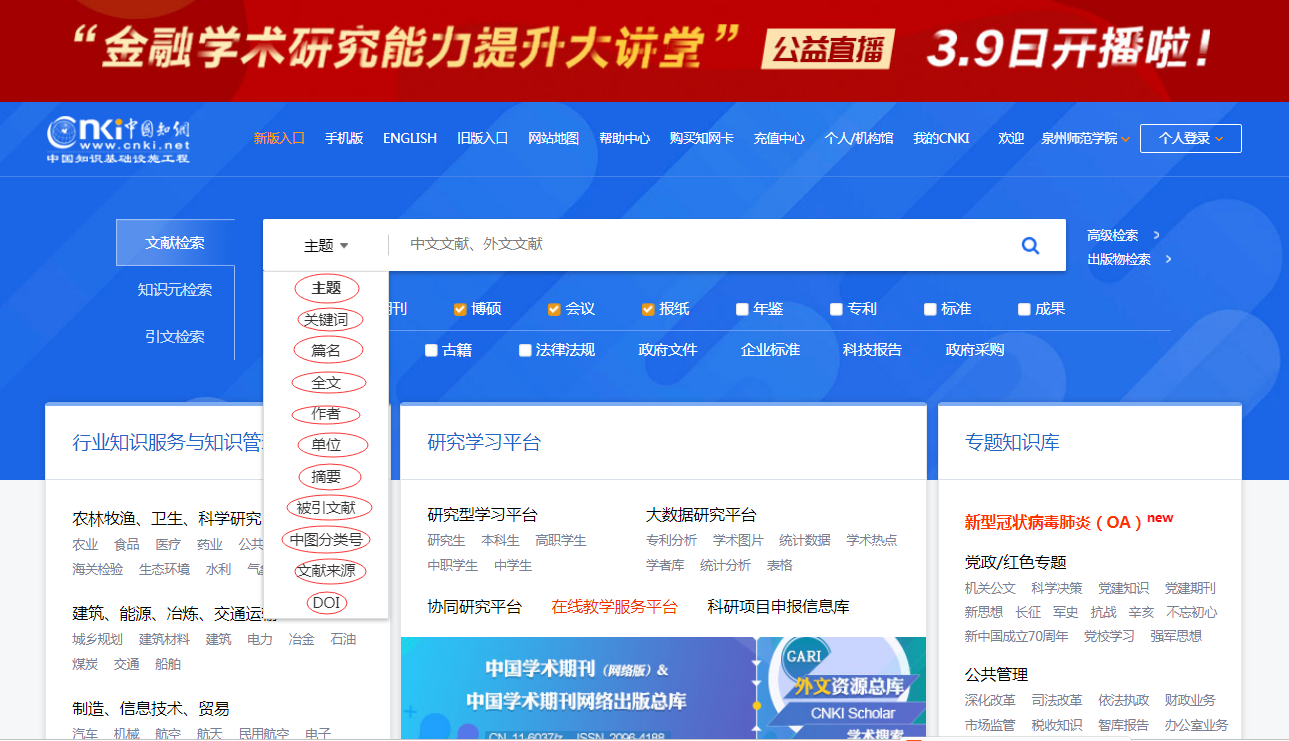Click arrow next to 出版物检索

pos(1168,260)
